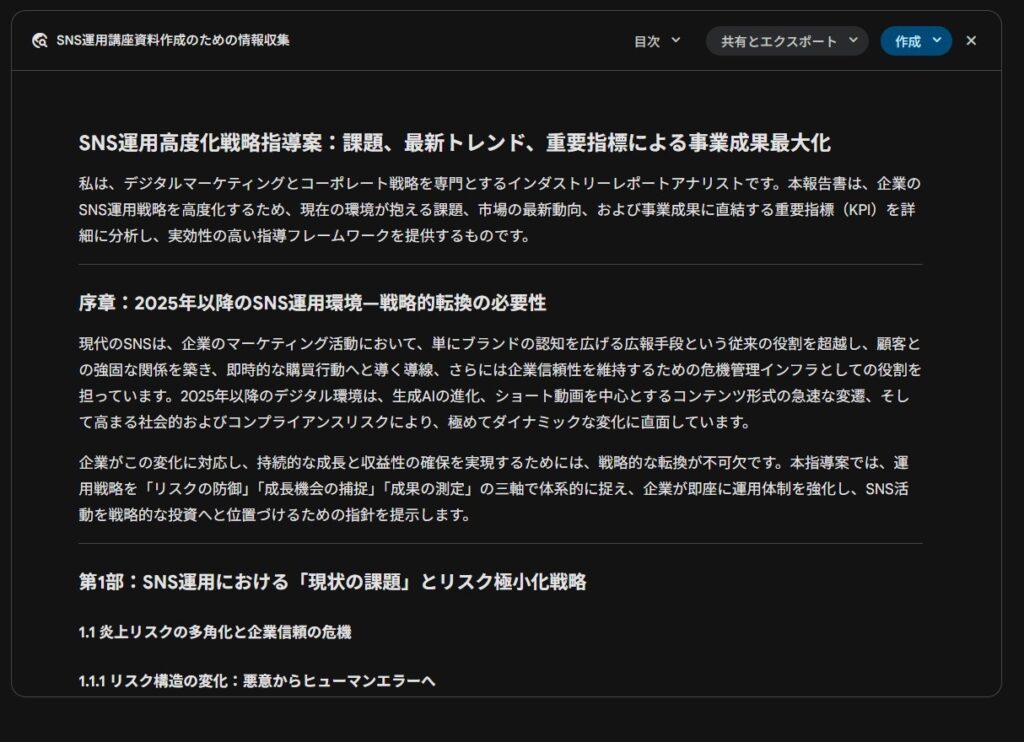Click the main heading SNS運用高度化戦略指導案
This screenshot has width=1024, height=742.
pyautogui.click(x=454, y=143)
